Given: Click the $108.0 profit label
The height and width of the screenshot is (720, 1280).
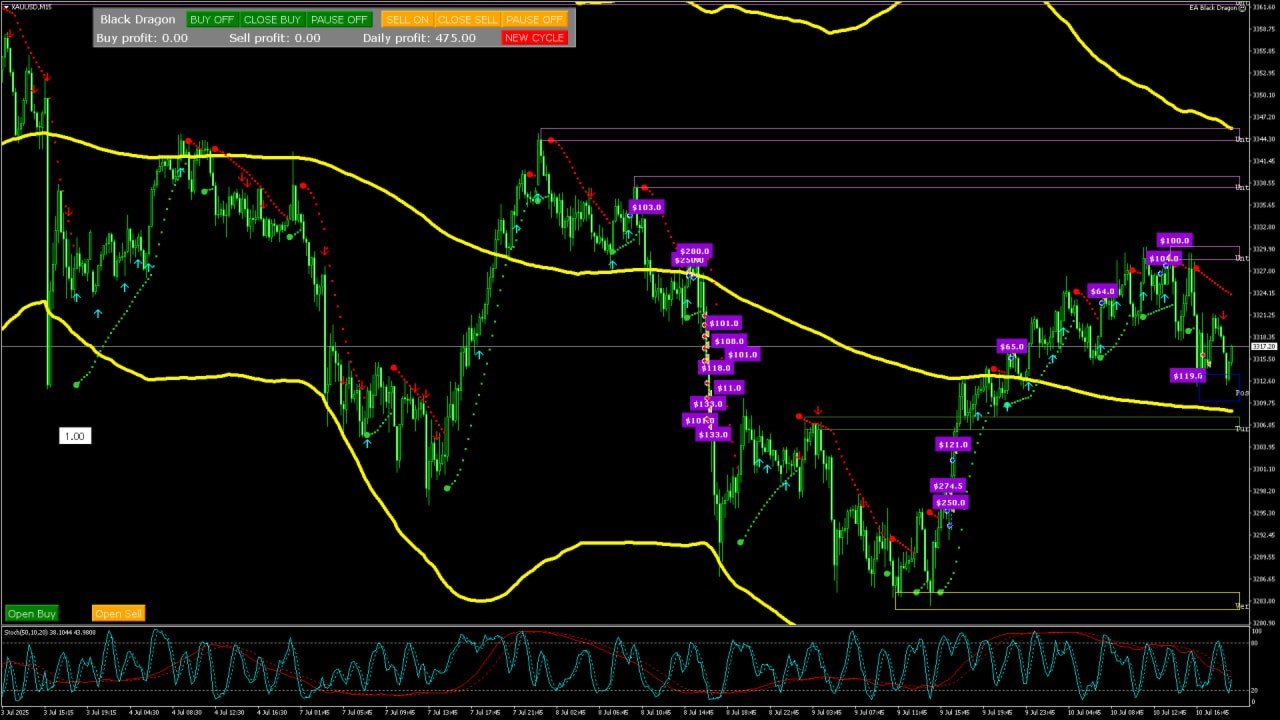Looking at the screenshot, I should (x=728, y=341).
